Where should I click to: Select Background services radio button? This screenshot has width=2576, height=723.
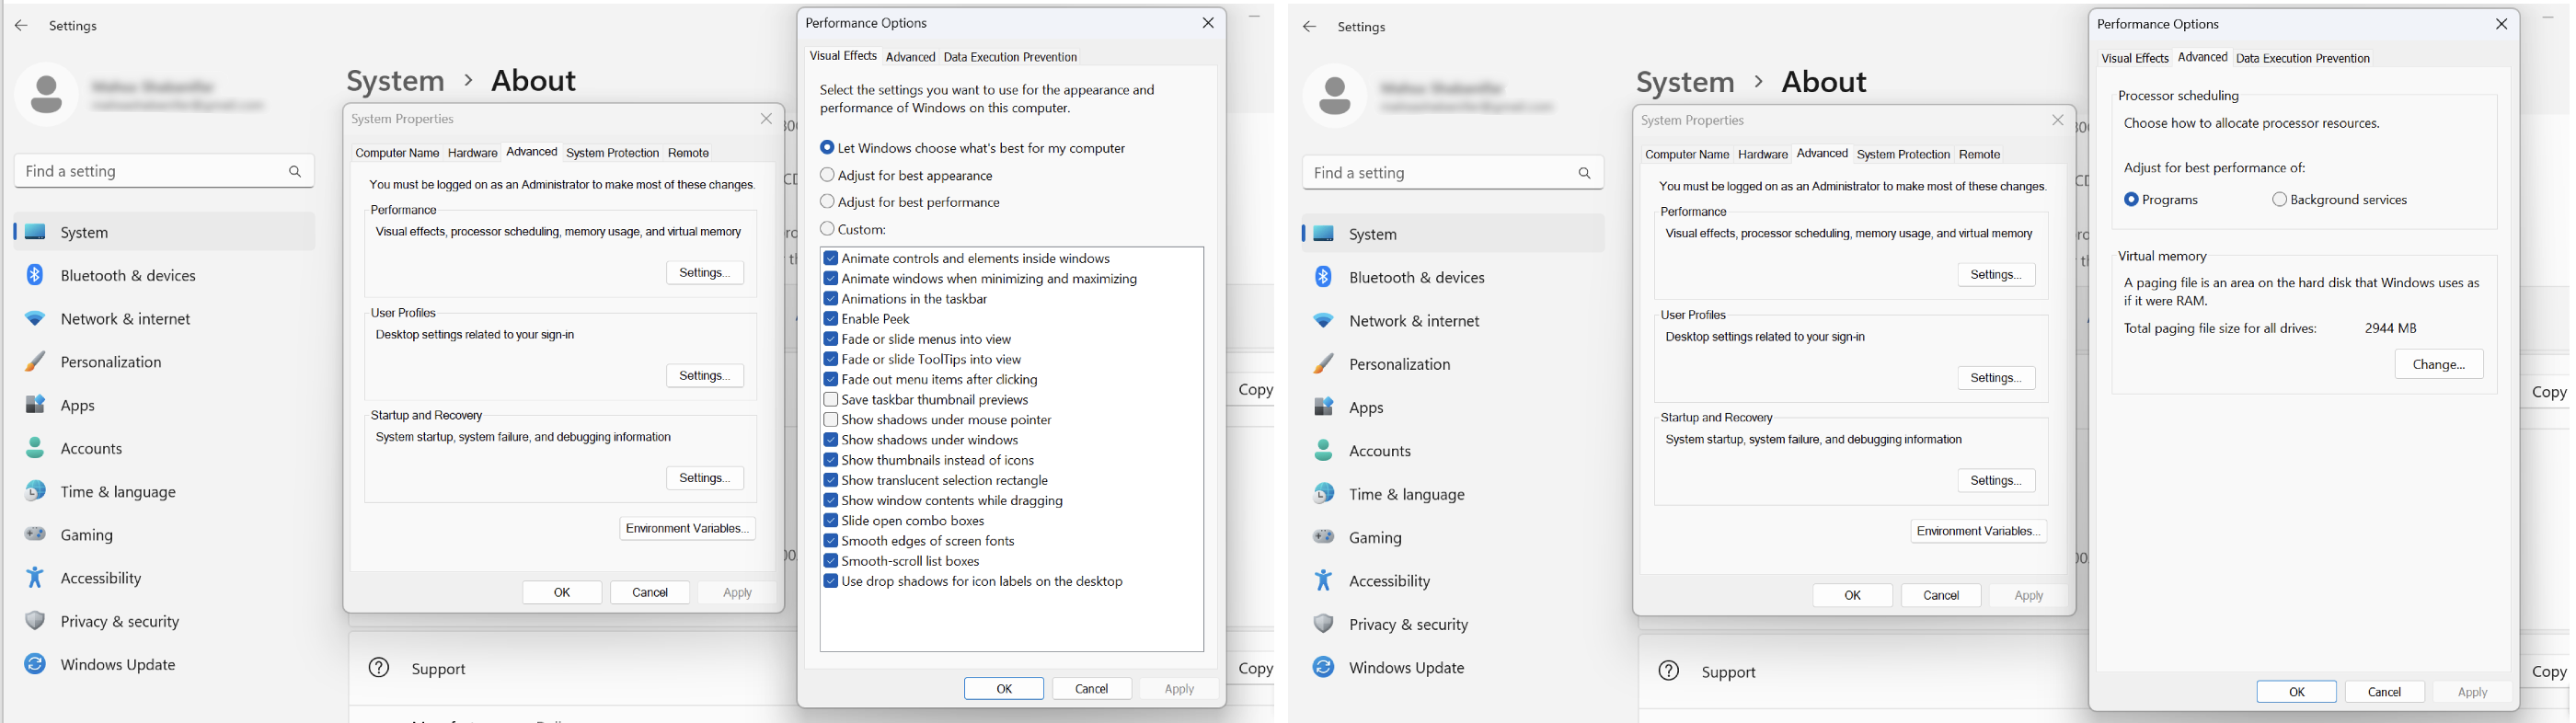2279,200
